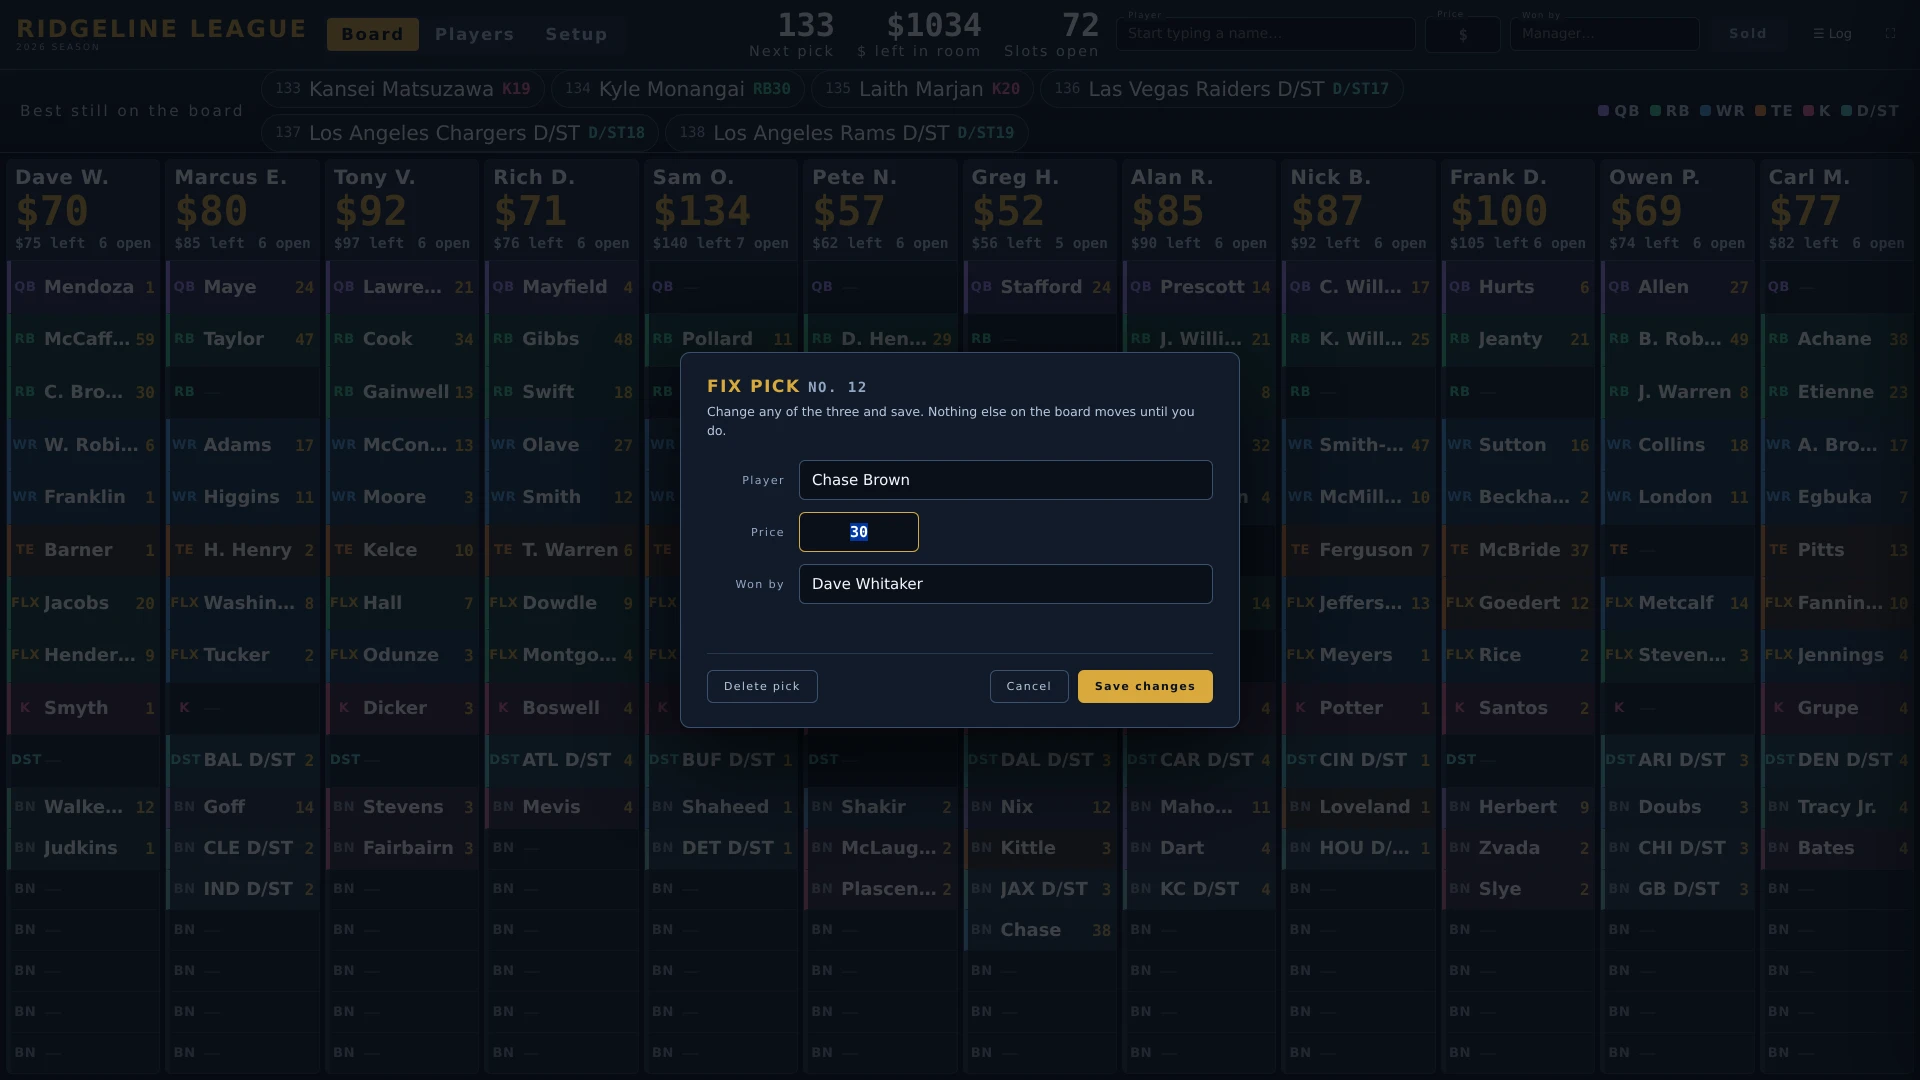
Task: Click Marcus E. team header
Action: pyautogui.click(x=243, y=210)
